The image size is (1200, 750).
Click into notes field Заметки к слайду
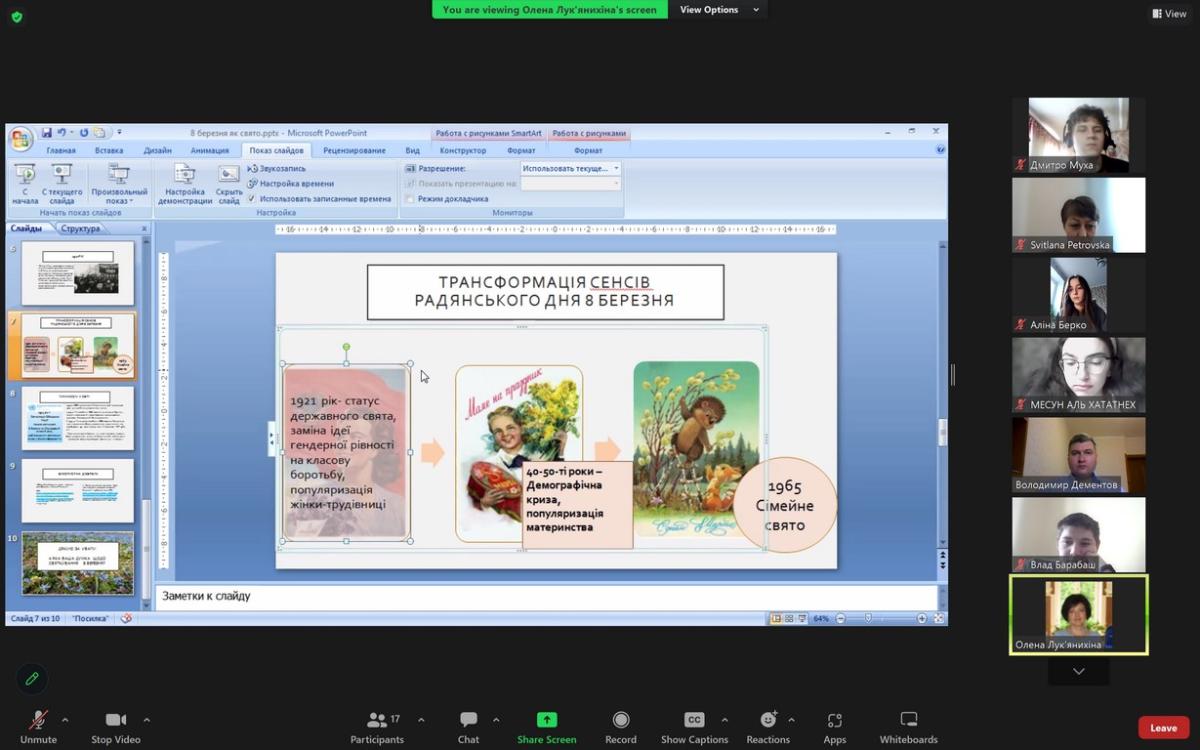pos(545,596)
